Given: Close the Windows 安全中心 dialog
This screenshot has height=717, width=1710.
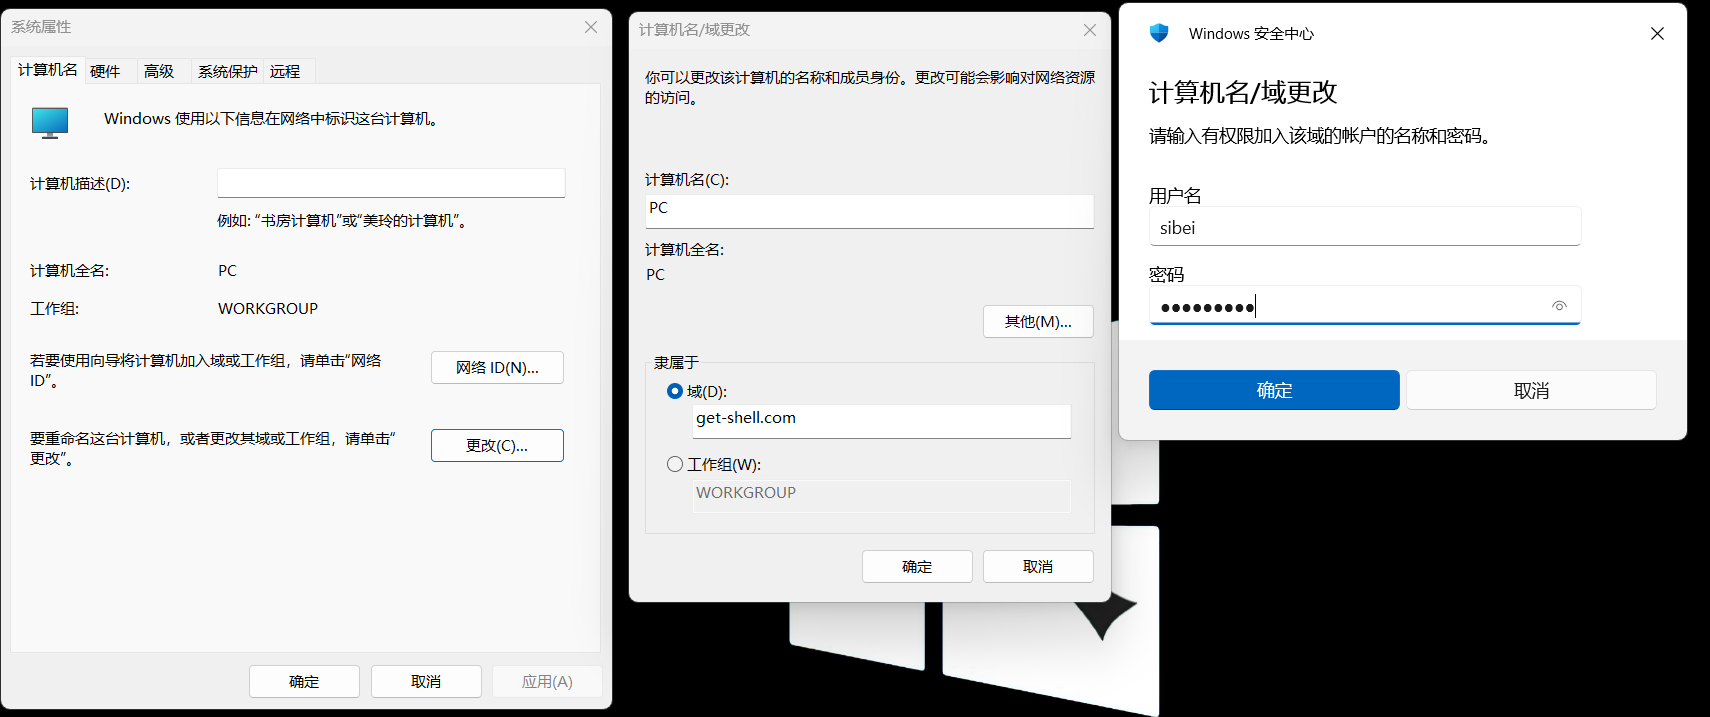Looking at the screenshot, I should 1657,34.
